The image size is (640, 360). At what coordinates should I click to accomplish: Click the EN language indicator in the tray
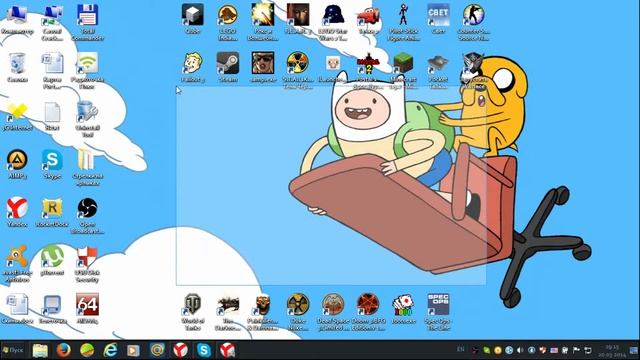coord(461,349)
